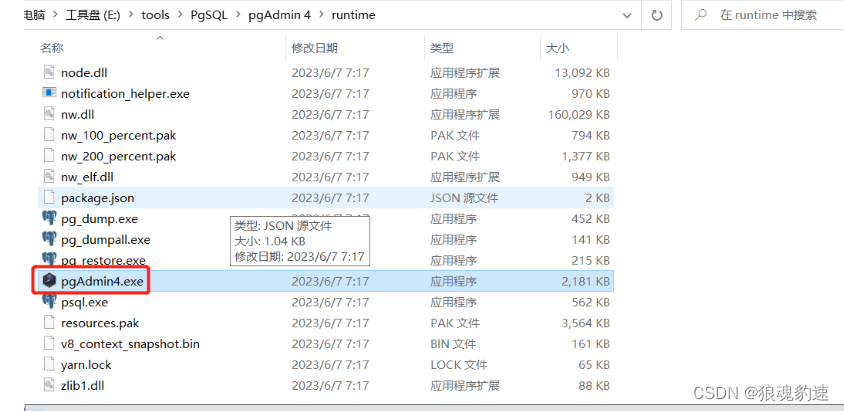Select the file name yarn.lock
Viewport: 844px width, 411px height.
(86, 365)
